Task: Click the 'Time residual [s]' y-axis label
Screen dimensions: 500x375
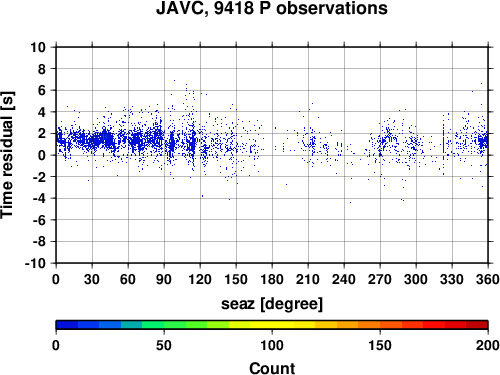Action: (7, 155)
